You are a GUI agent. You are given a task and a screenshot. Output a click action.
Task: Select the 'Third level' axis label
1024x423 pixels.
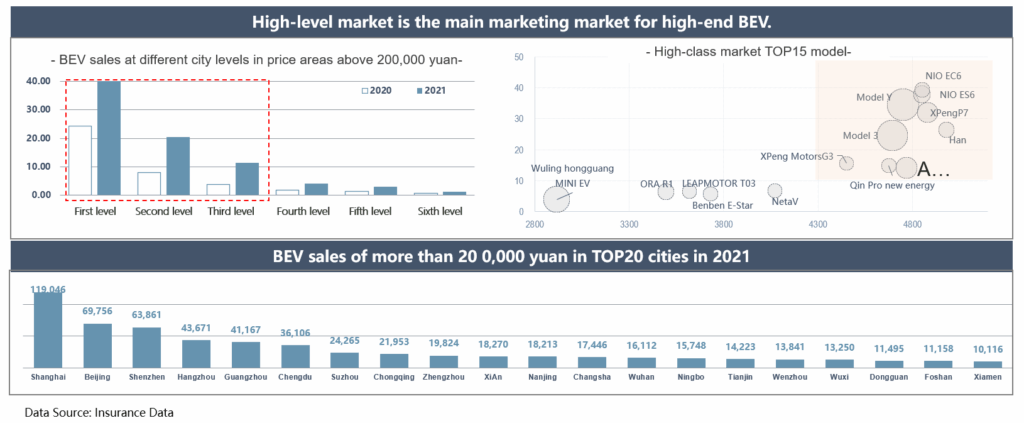(x=232, y=212)
